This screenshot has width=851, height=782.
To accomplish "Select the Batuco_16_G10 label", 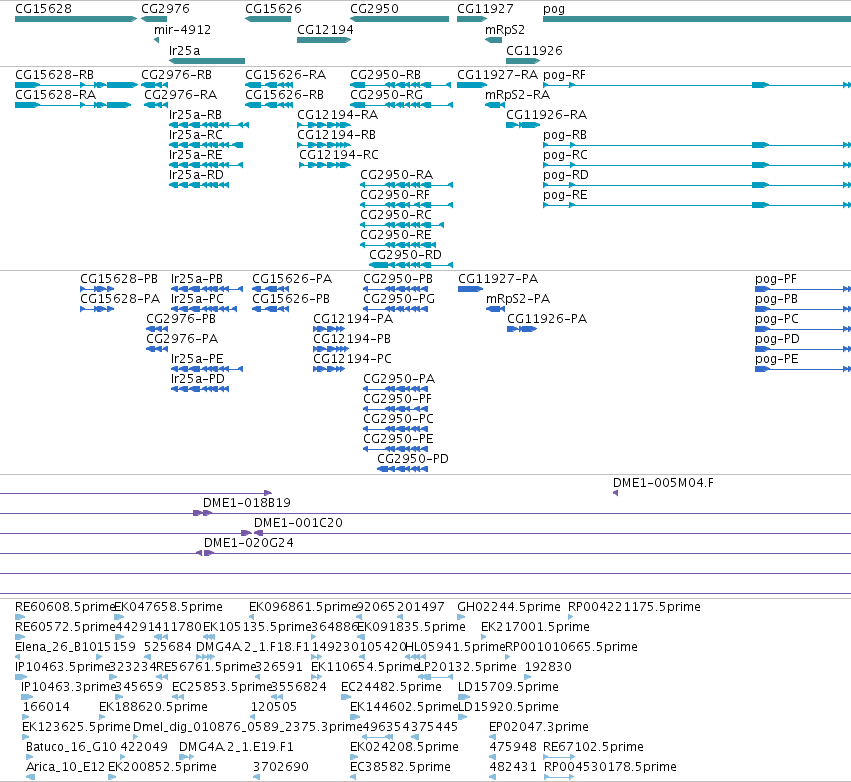I will point(71,747).
